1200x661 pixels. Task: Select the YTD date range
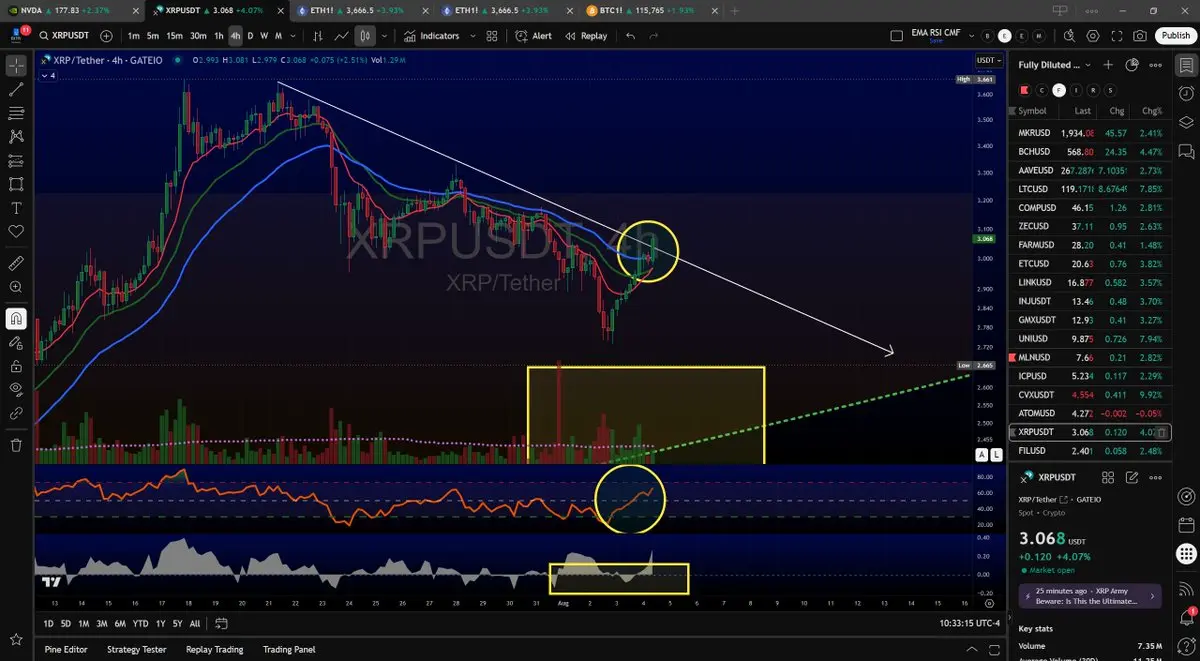pos(141,623)
